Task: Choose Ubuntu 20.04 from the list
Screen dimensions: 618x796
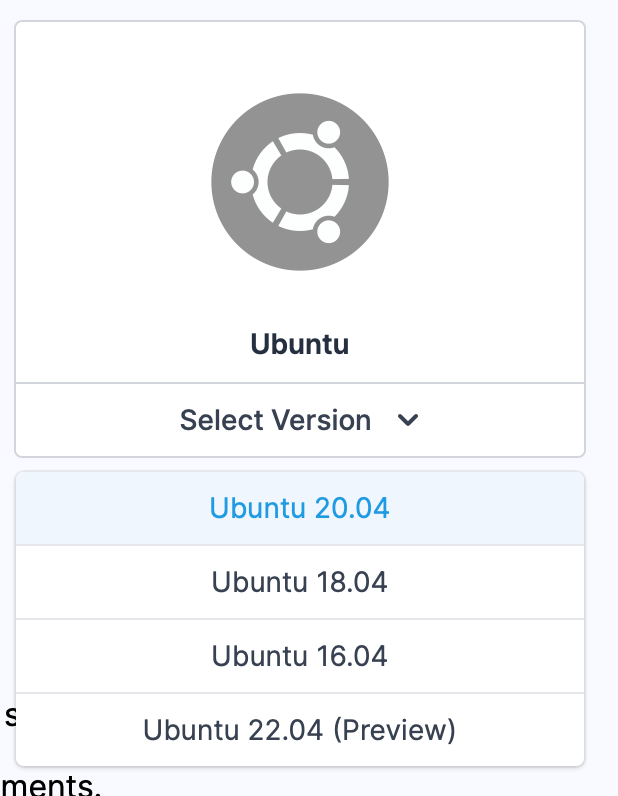Action: 300,508
